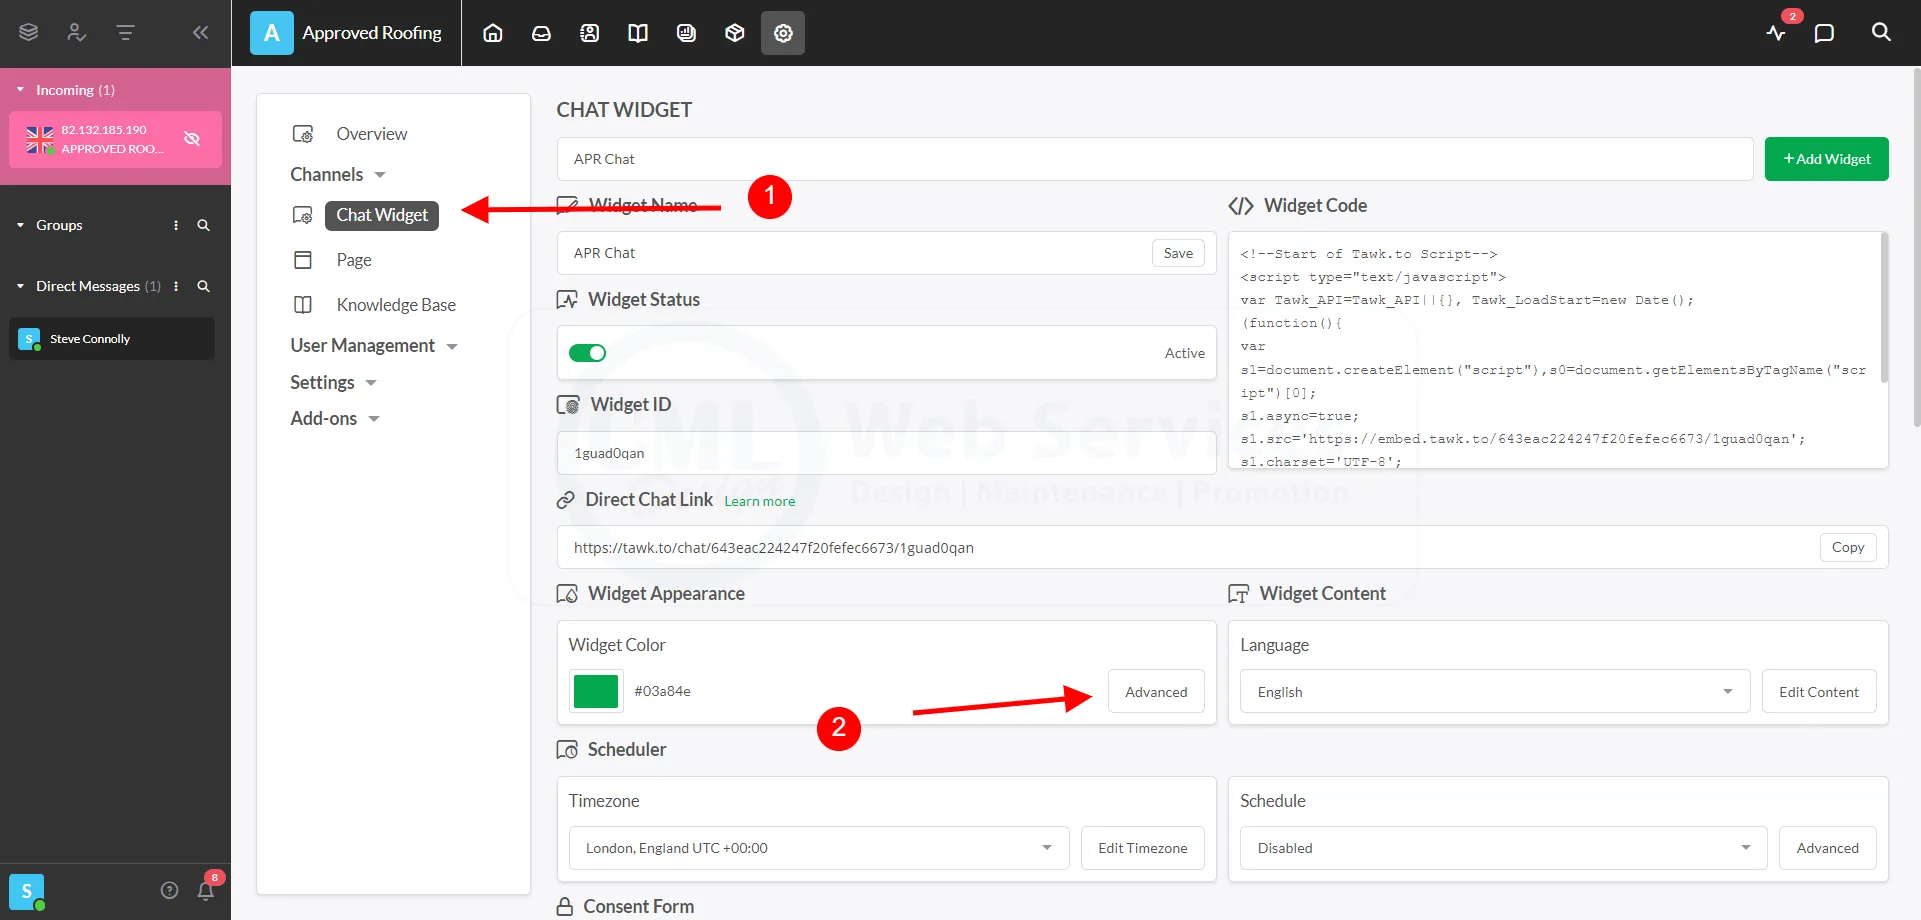The height and width of the screenshot is (920, 1921).
Task: Open the Reporting chart icon
Action: point(686,32)
